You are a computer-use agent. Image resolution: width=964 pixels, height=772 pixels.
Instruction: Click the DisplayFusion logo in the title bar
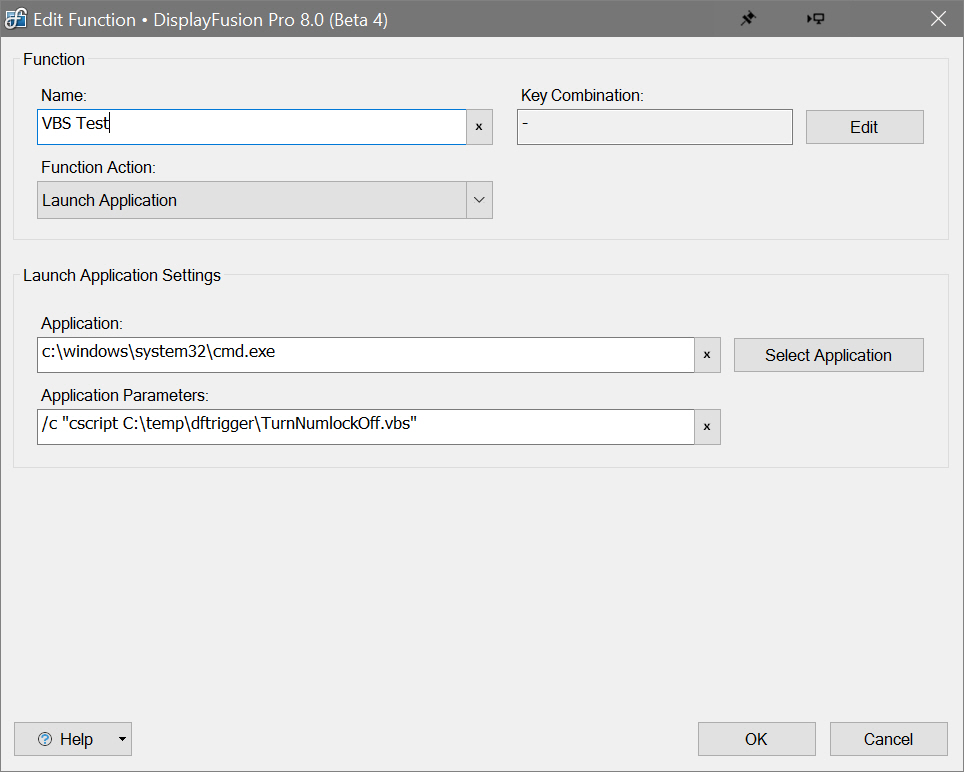(x=16, y=19)
